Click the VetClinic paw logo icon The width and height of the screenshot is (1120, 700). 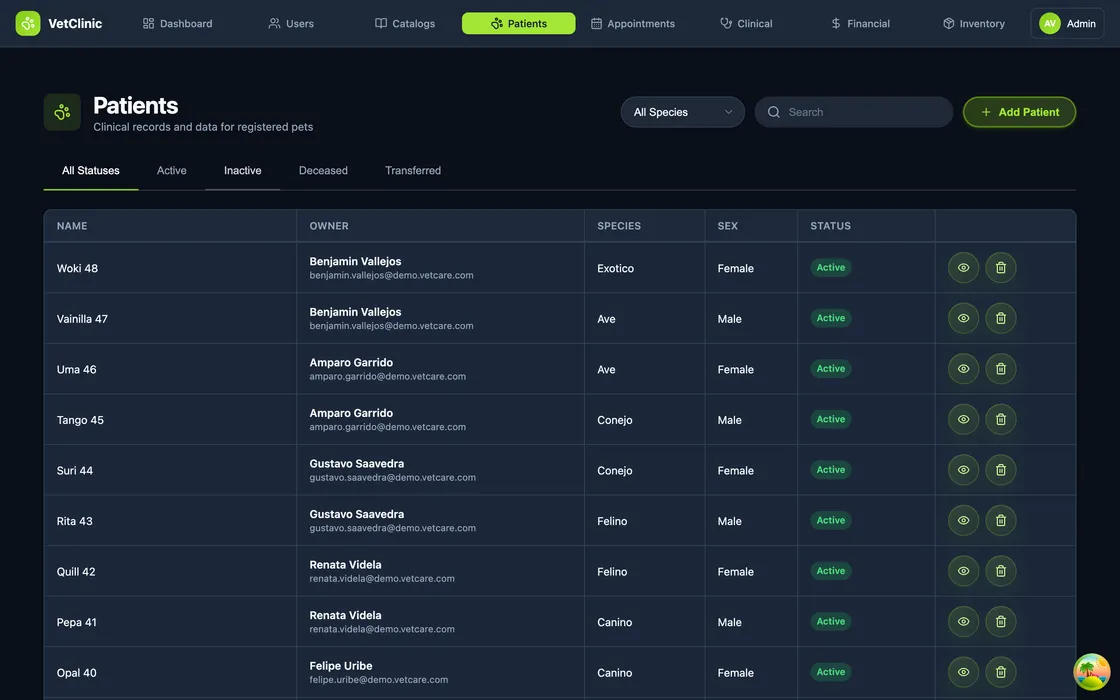[28, 23]
